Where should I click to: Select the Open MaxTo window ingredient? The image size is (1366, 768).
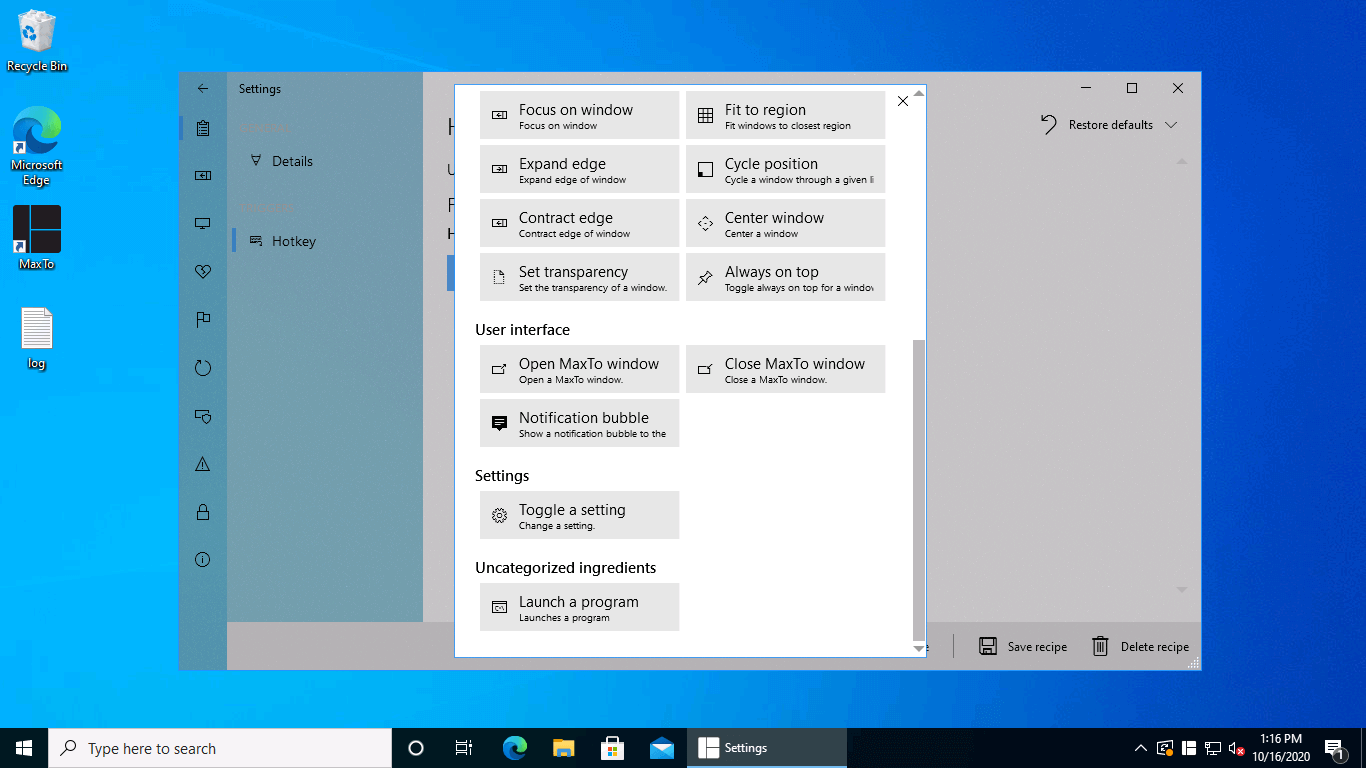pos(579,370)
